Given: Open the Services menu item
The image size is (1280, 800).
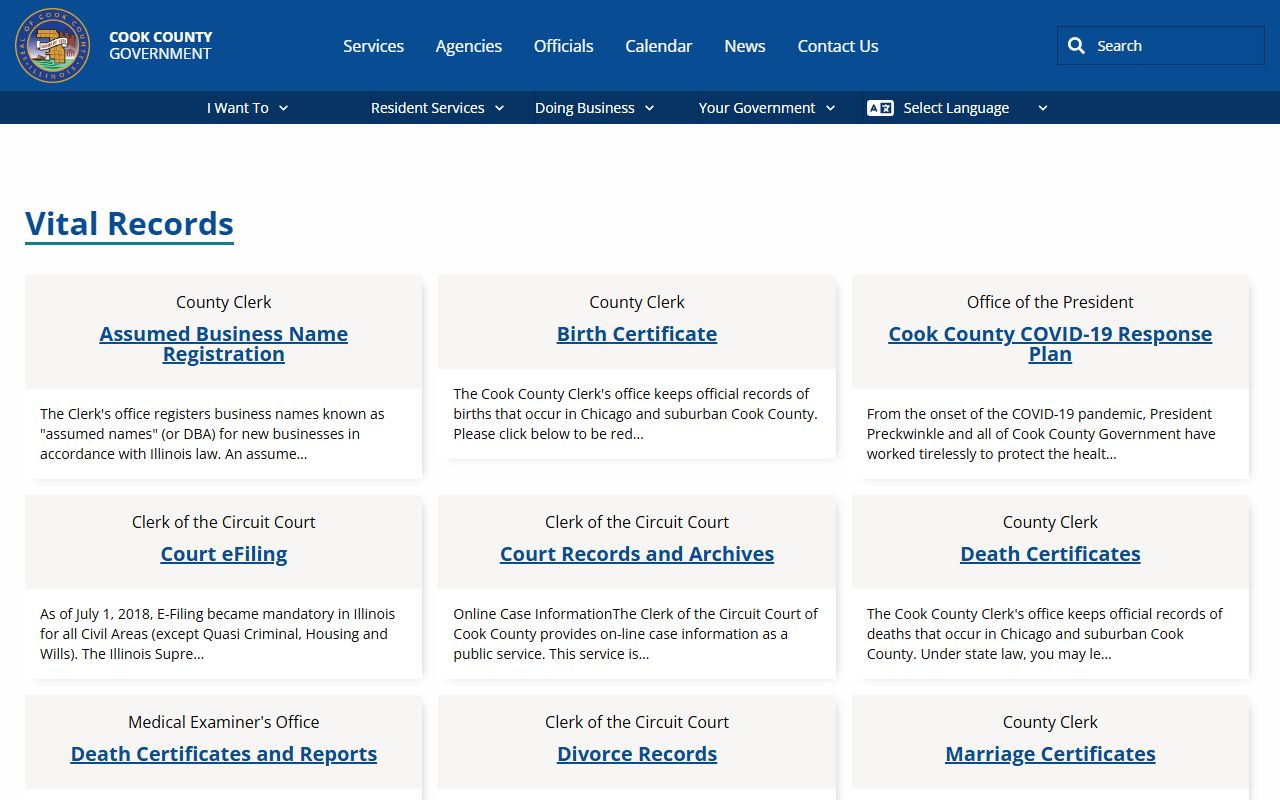Looking at the screenshot, I should (x=373, y=46).
